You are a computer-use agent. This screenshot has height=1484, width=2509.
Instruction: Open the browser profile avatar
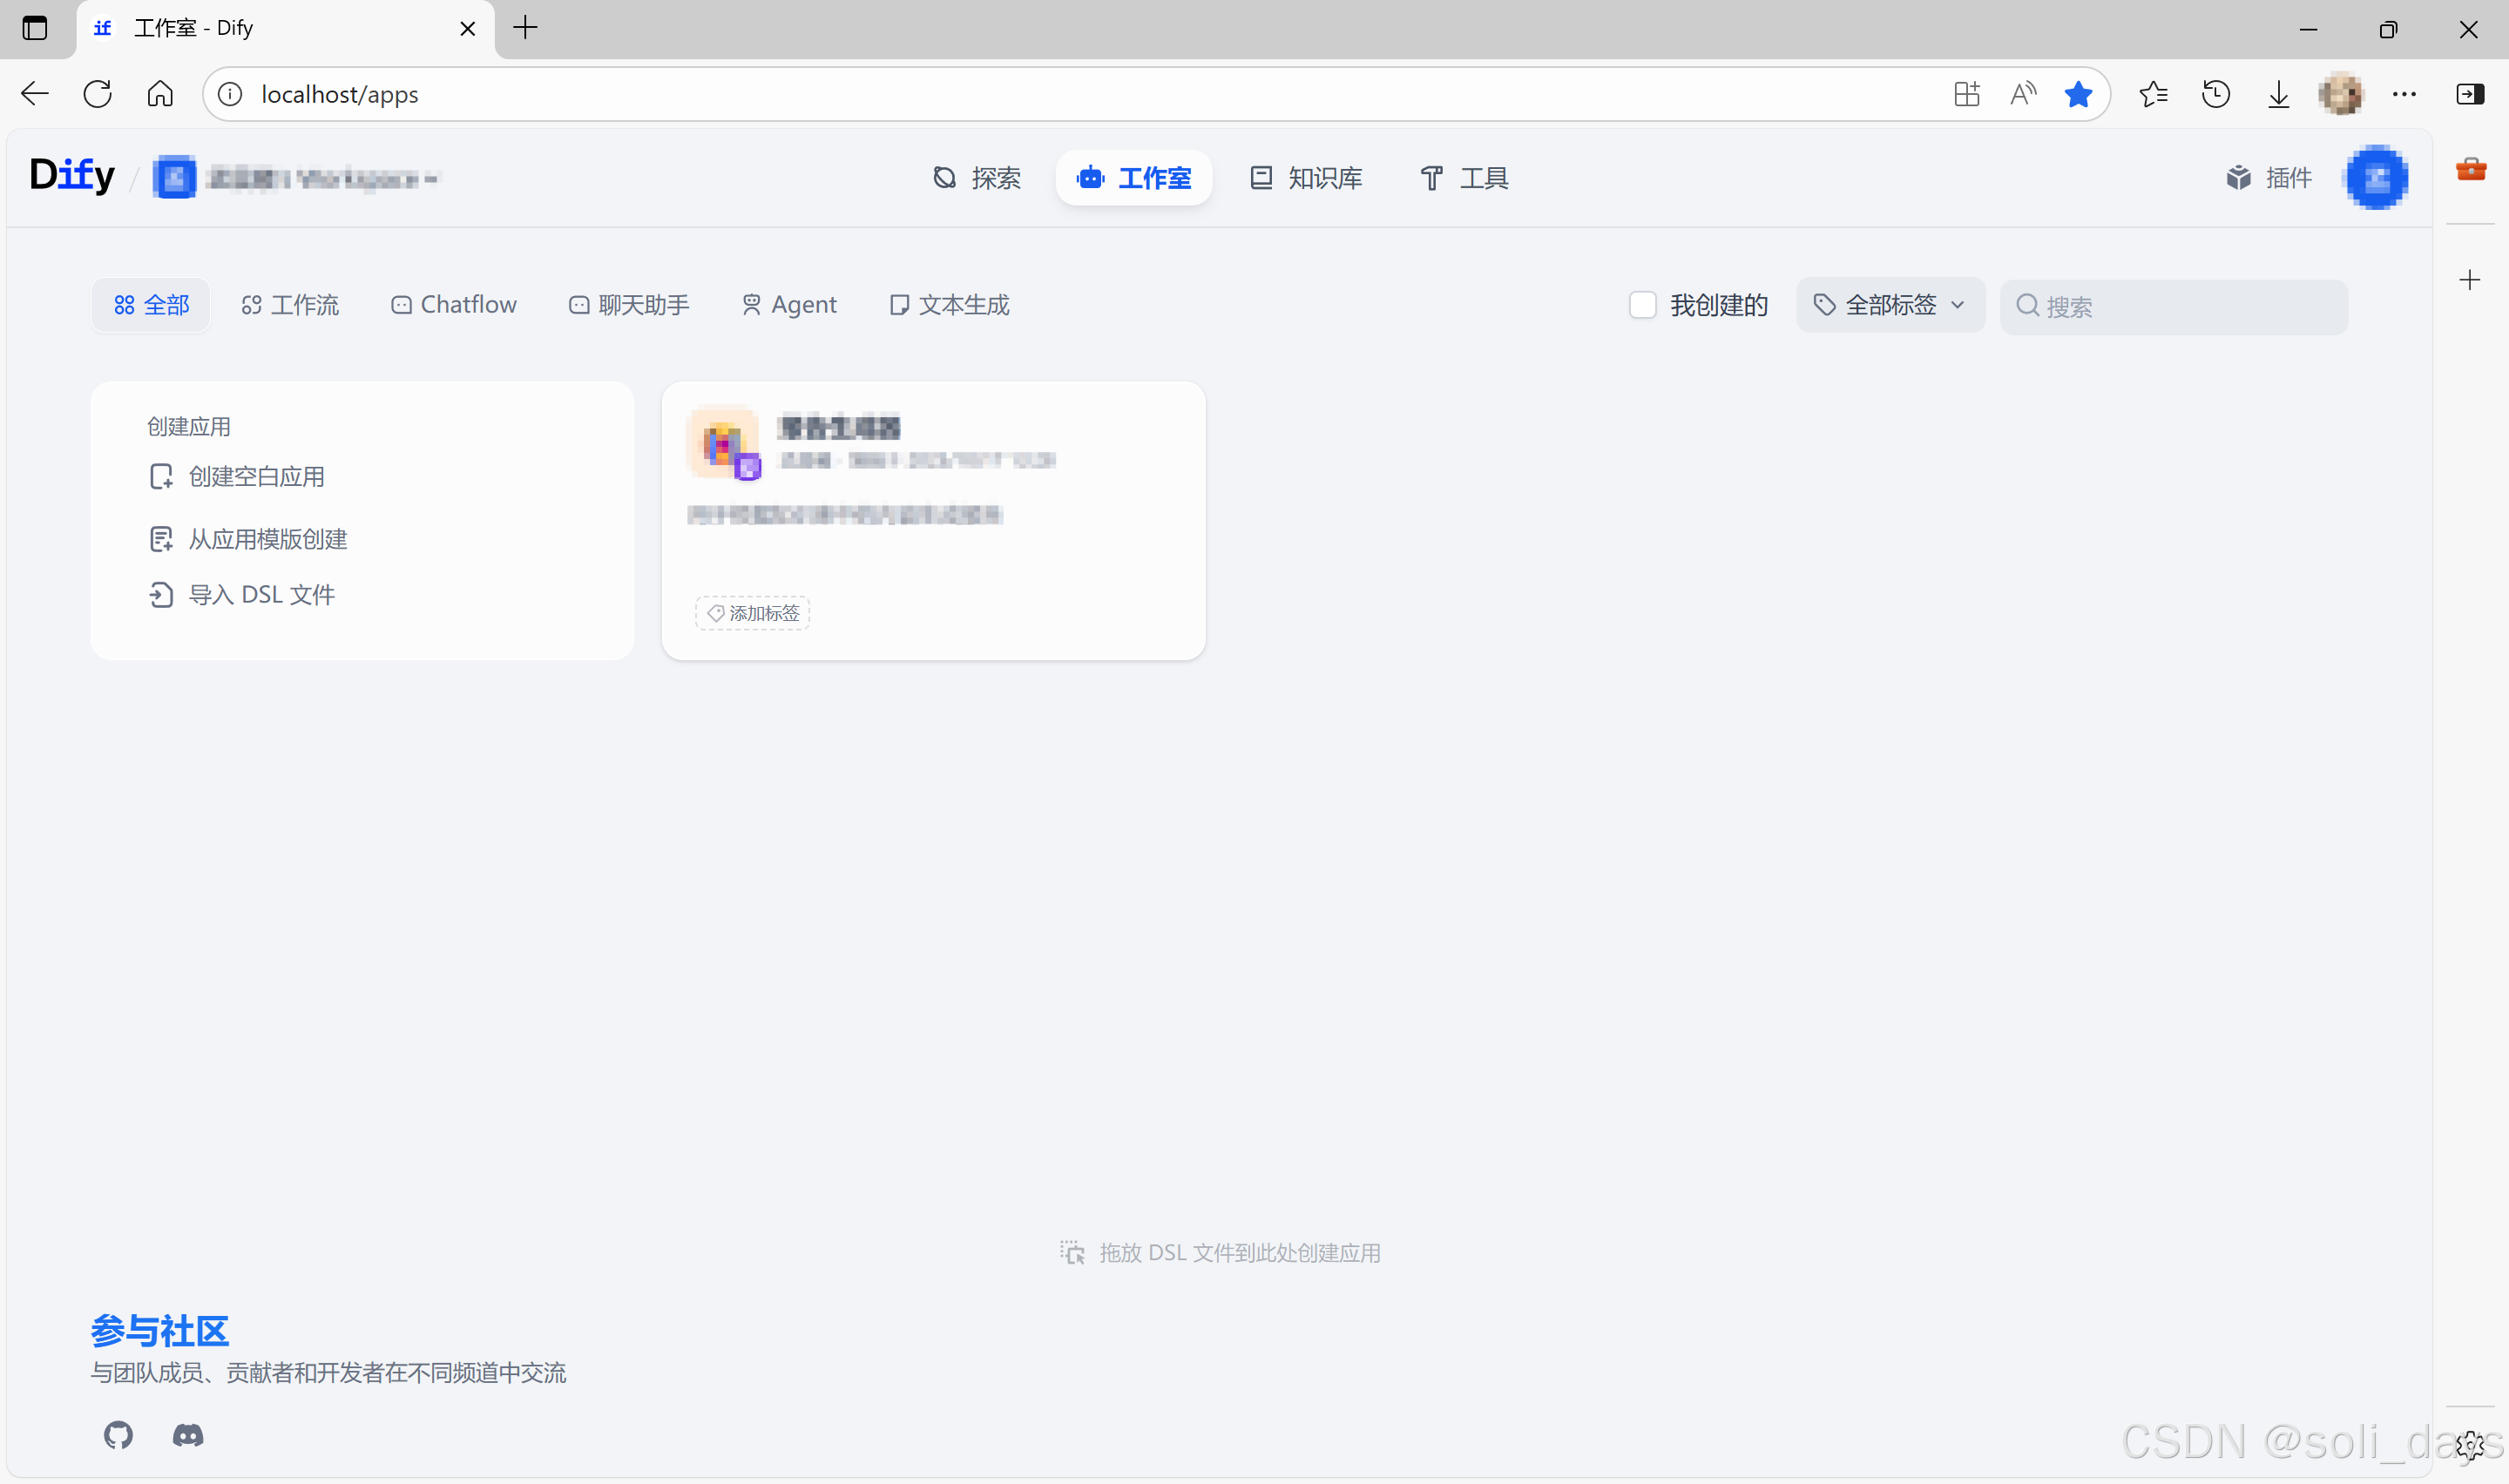[2341, 94]
